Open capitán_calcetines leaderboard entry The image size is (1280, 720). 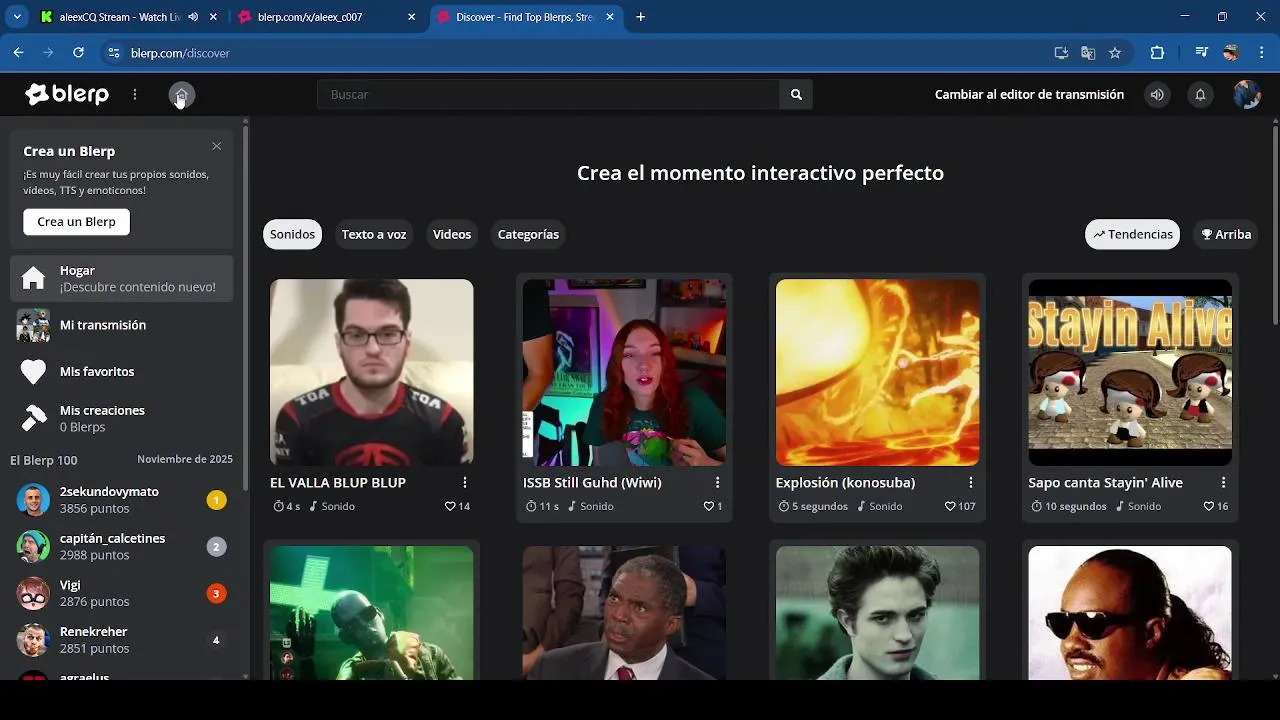[121, 547]
